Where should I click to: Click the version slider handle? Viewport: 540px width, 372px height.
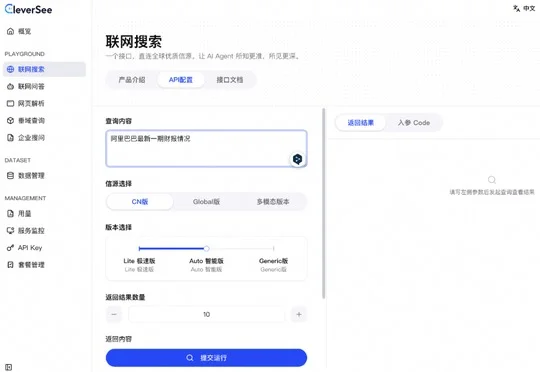[206, 248]
